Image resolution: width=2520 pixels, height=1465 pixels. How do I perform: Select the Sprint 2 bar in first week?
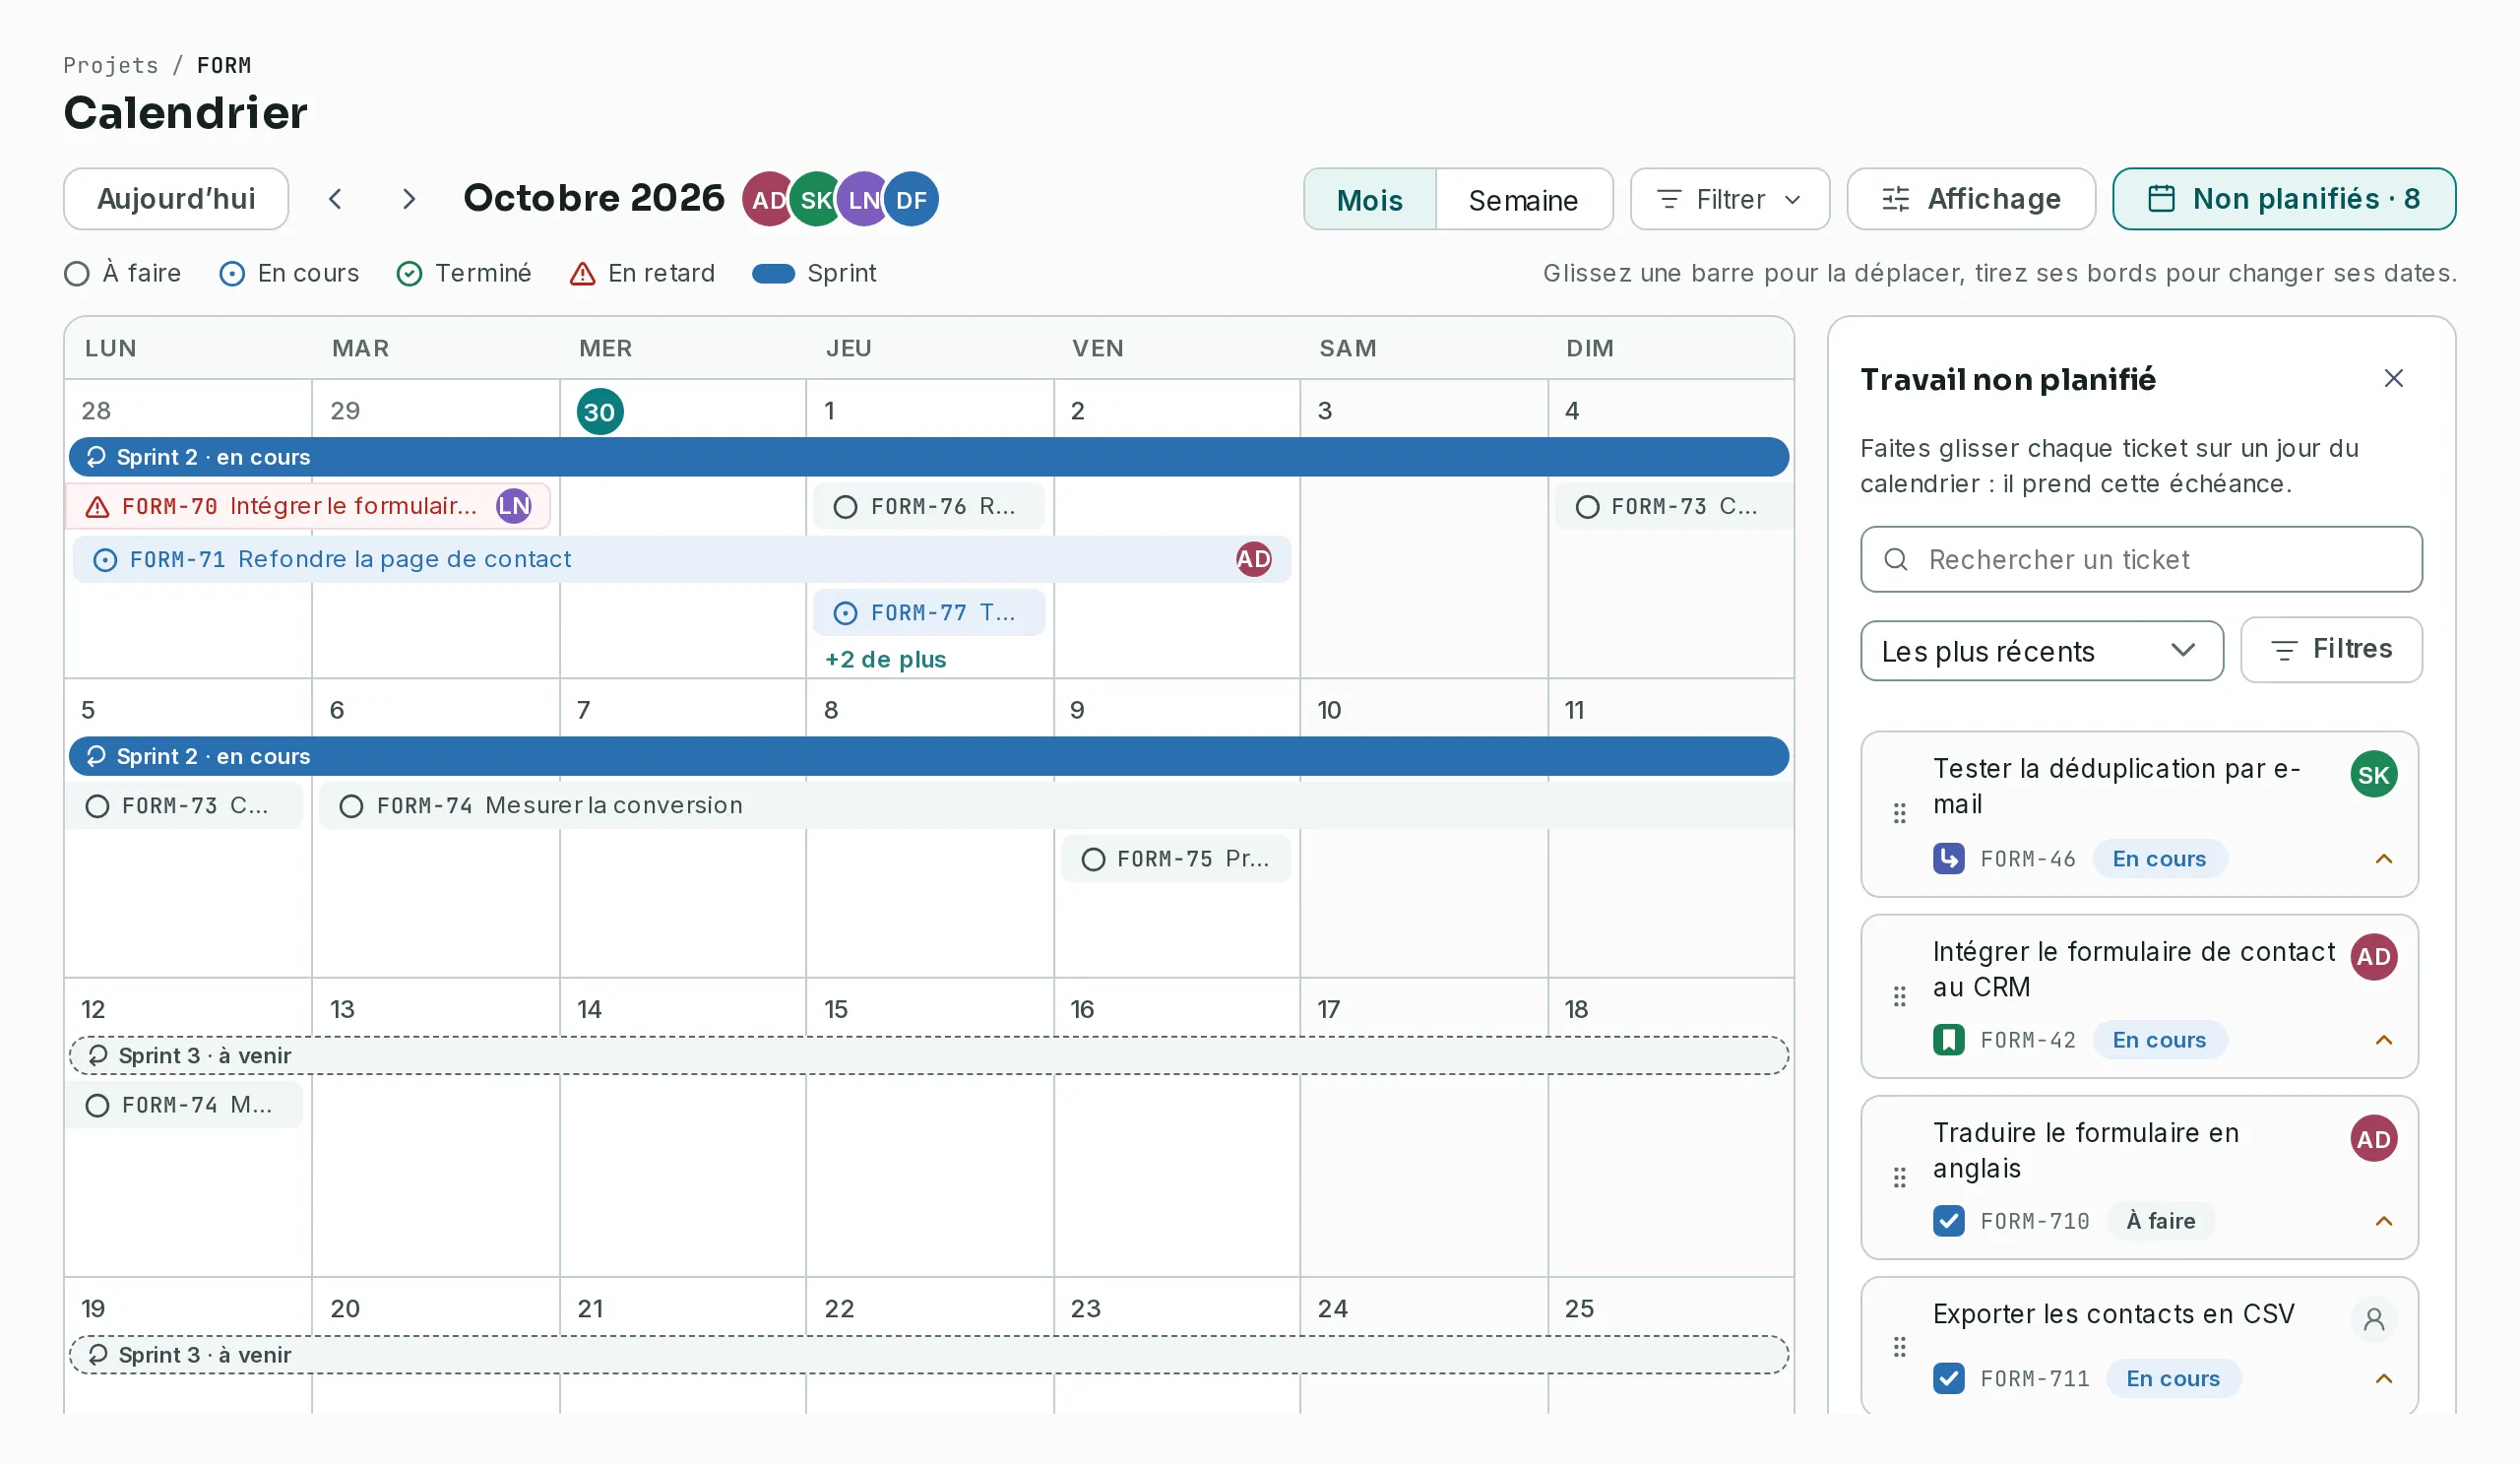click(x=928, y=457)
